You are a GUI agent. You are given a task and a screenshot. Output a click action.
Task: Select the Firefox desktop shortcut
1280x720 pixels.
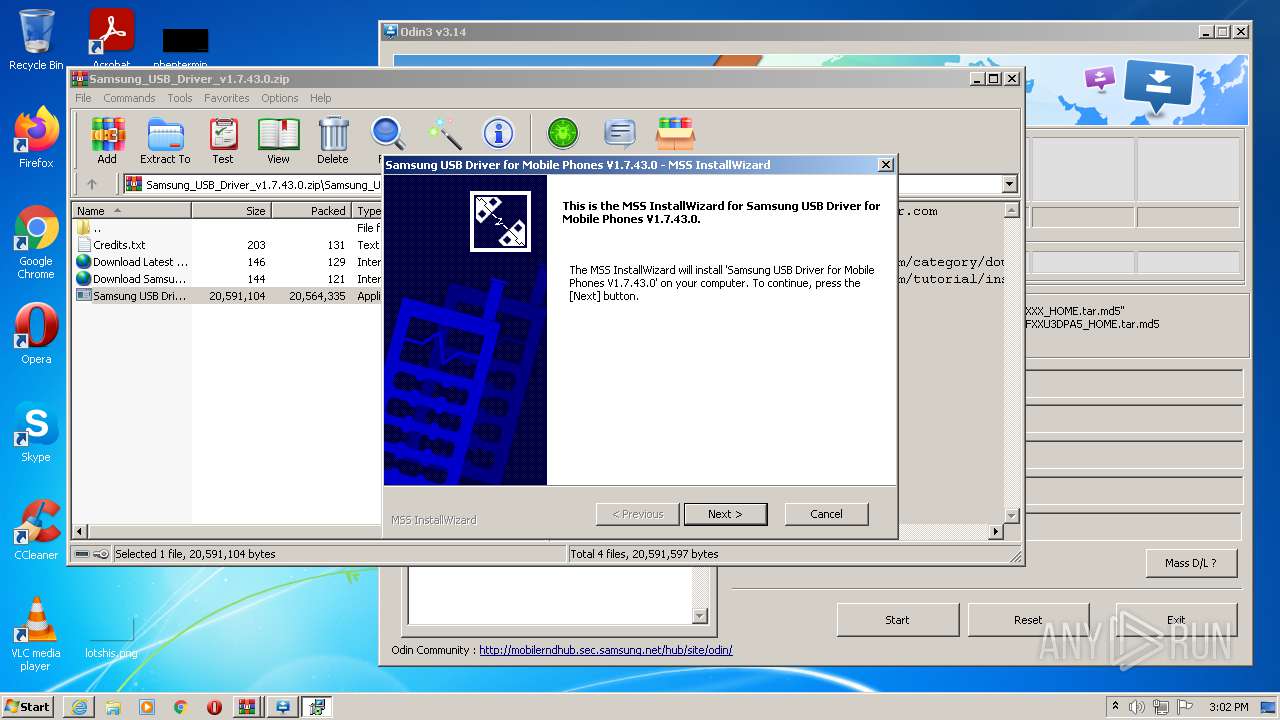(36, 138)
